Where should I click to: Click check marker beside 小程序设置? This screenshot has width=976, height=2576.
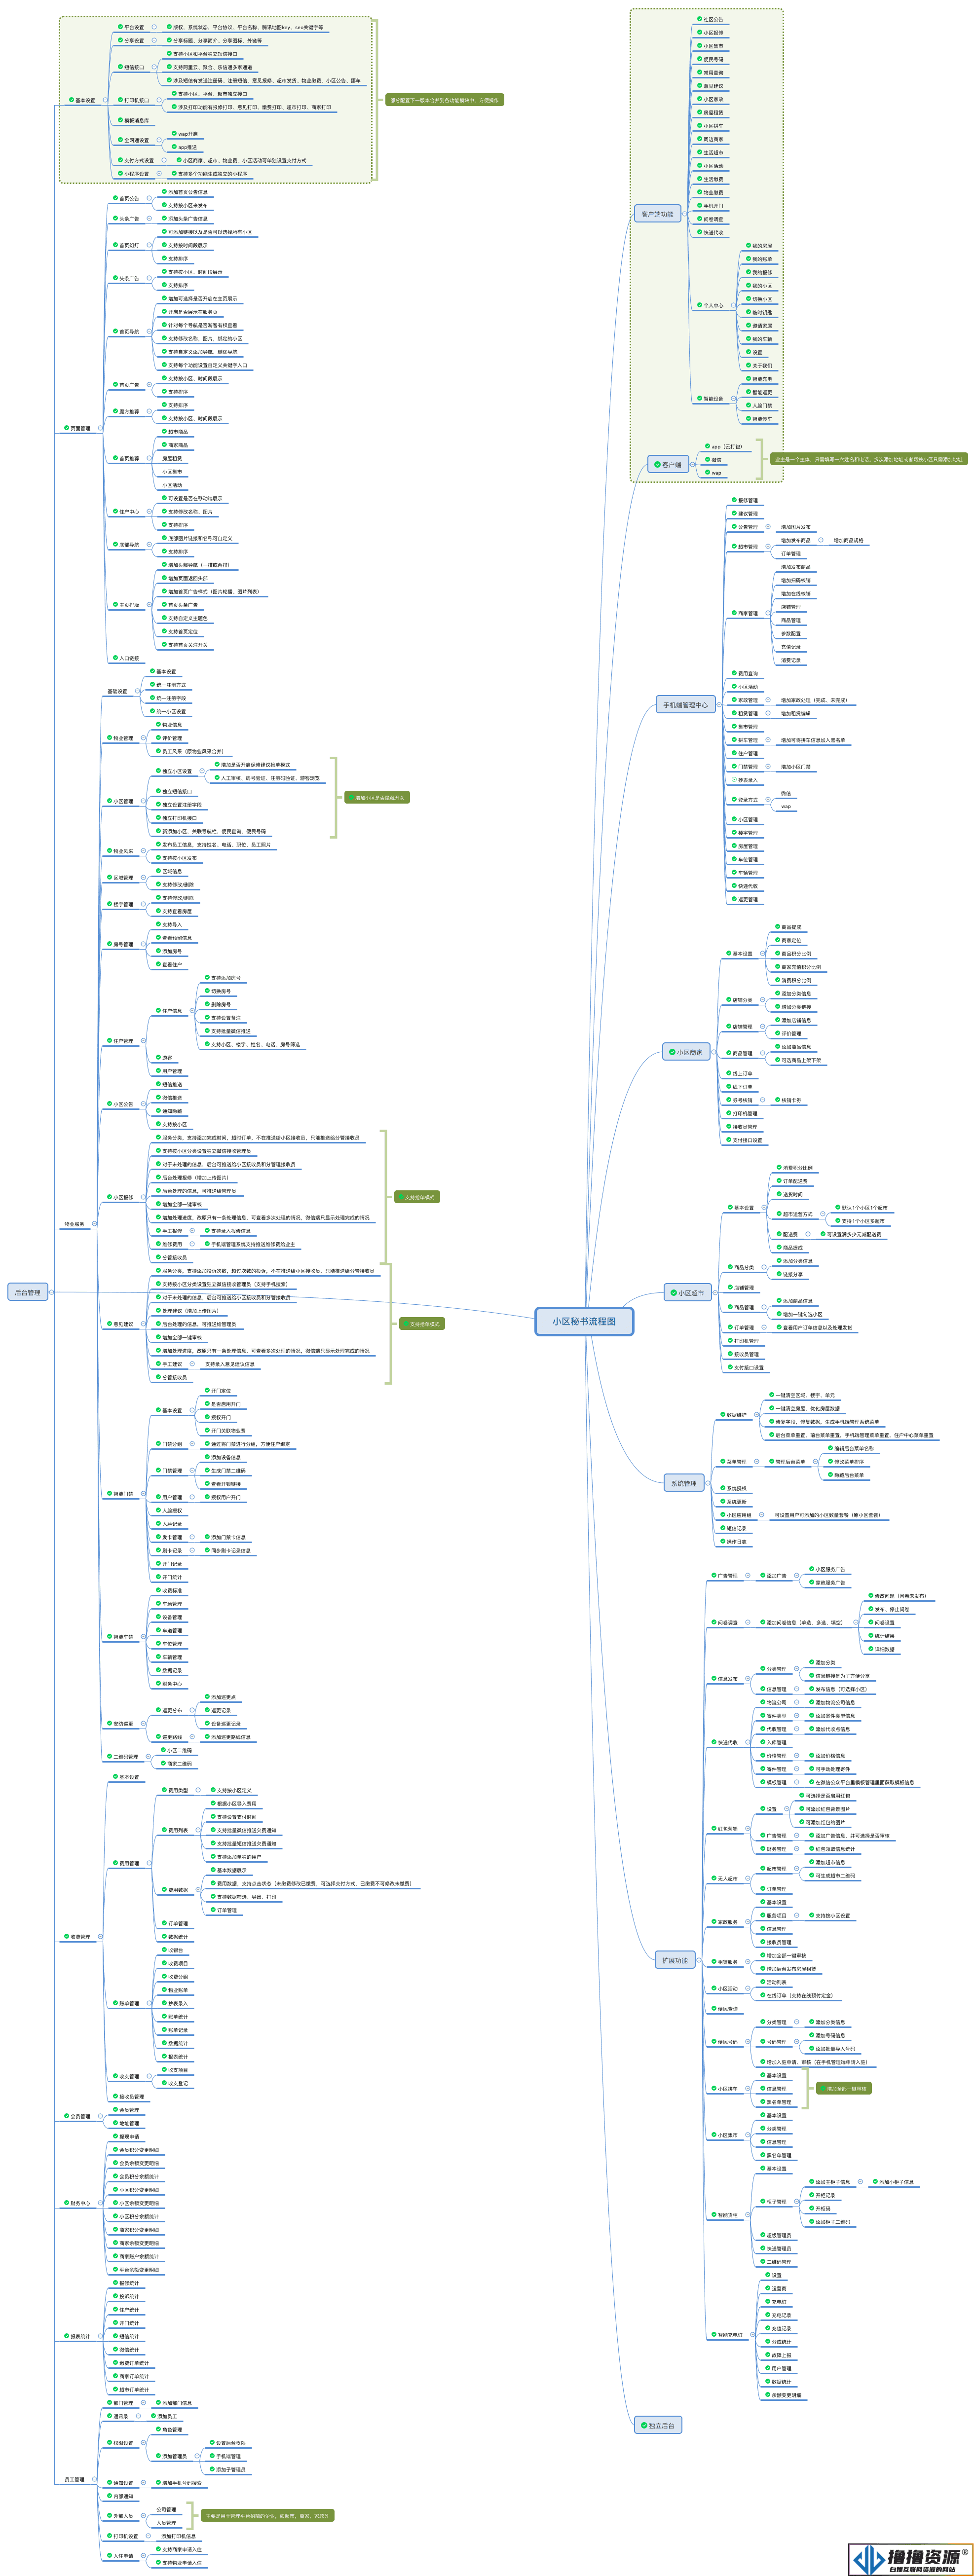(x=120, y=173)
